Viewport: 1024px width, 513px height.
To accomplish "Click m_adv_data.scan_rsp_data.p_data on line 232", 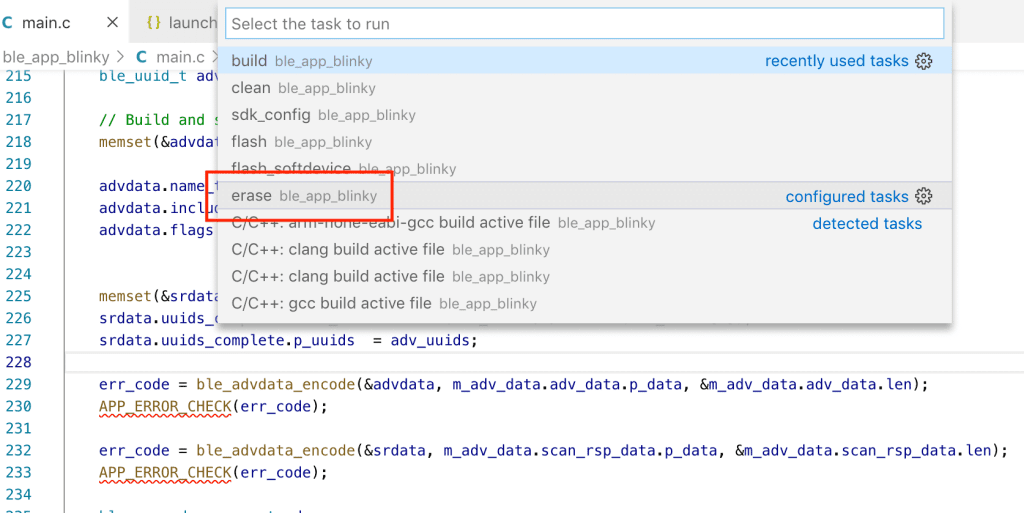I will click(x=580, y=450).
